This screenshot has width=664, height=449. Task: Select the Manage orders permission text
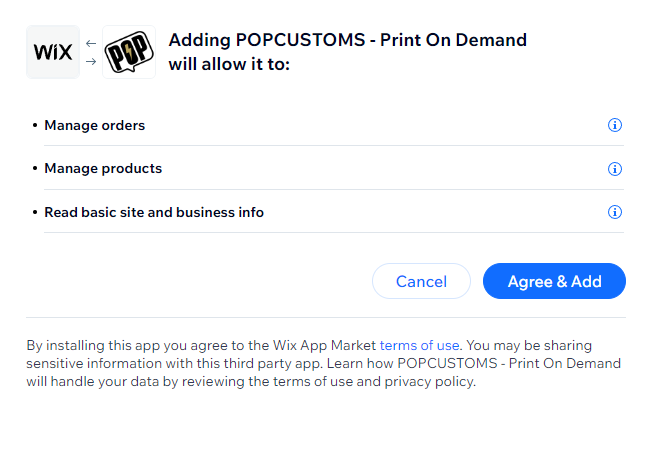[x=94, y=125]
